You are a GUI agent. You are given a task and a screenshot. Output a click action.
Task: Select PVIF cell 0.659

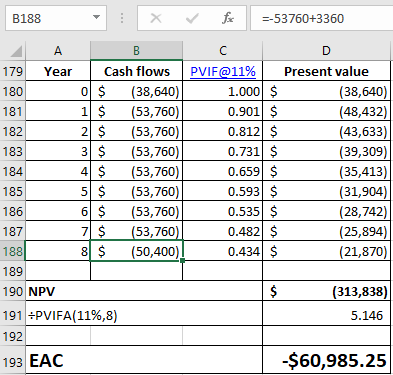point(223,171)
